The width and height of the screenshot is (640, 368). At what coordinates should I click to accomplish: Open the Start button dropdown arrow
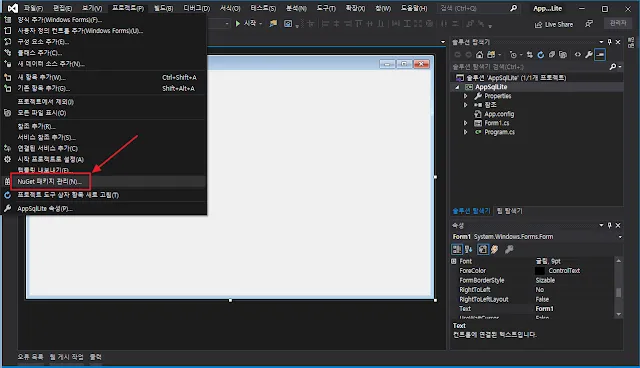pos(260,24)
